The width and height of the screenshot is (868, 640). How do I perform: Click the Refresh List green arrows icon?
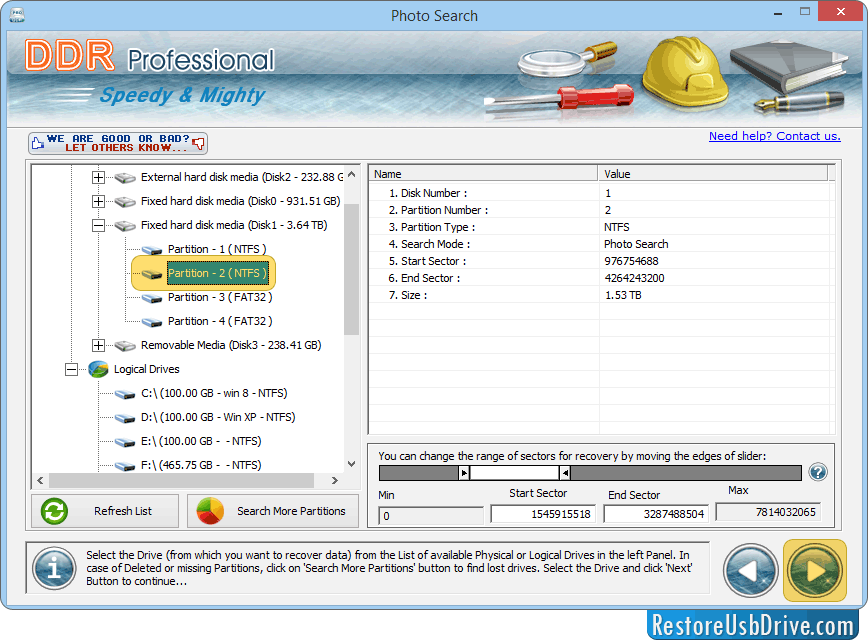(x=54, y=511)
